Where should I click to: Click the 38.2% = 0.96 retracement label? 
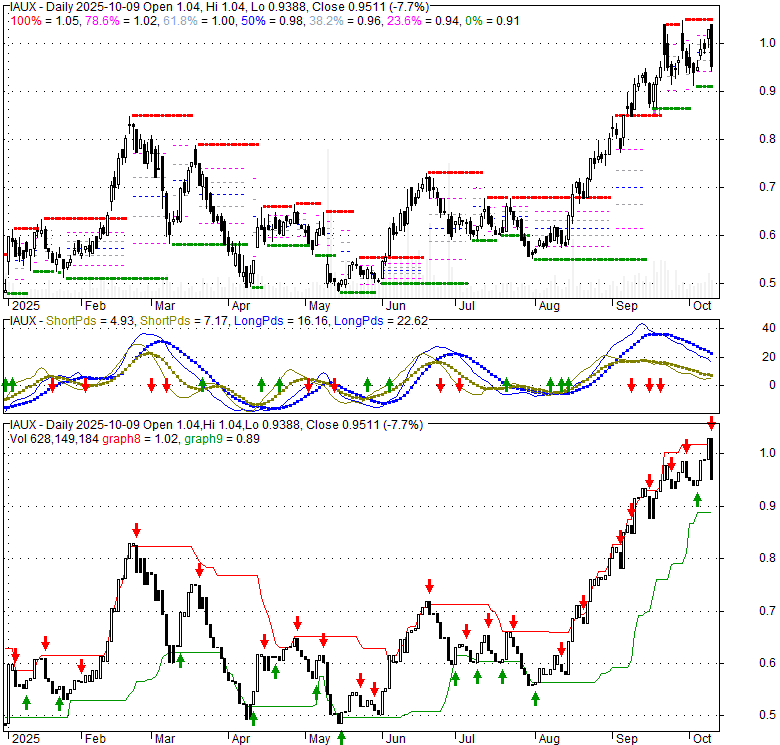(346, 21)
